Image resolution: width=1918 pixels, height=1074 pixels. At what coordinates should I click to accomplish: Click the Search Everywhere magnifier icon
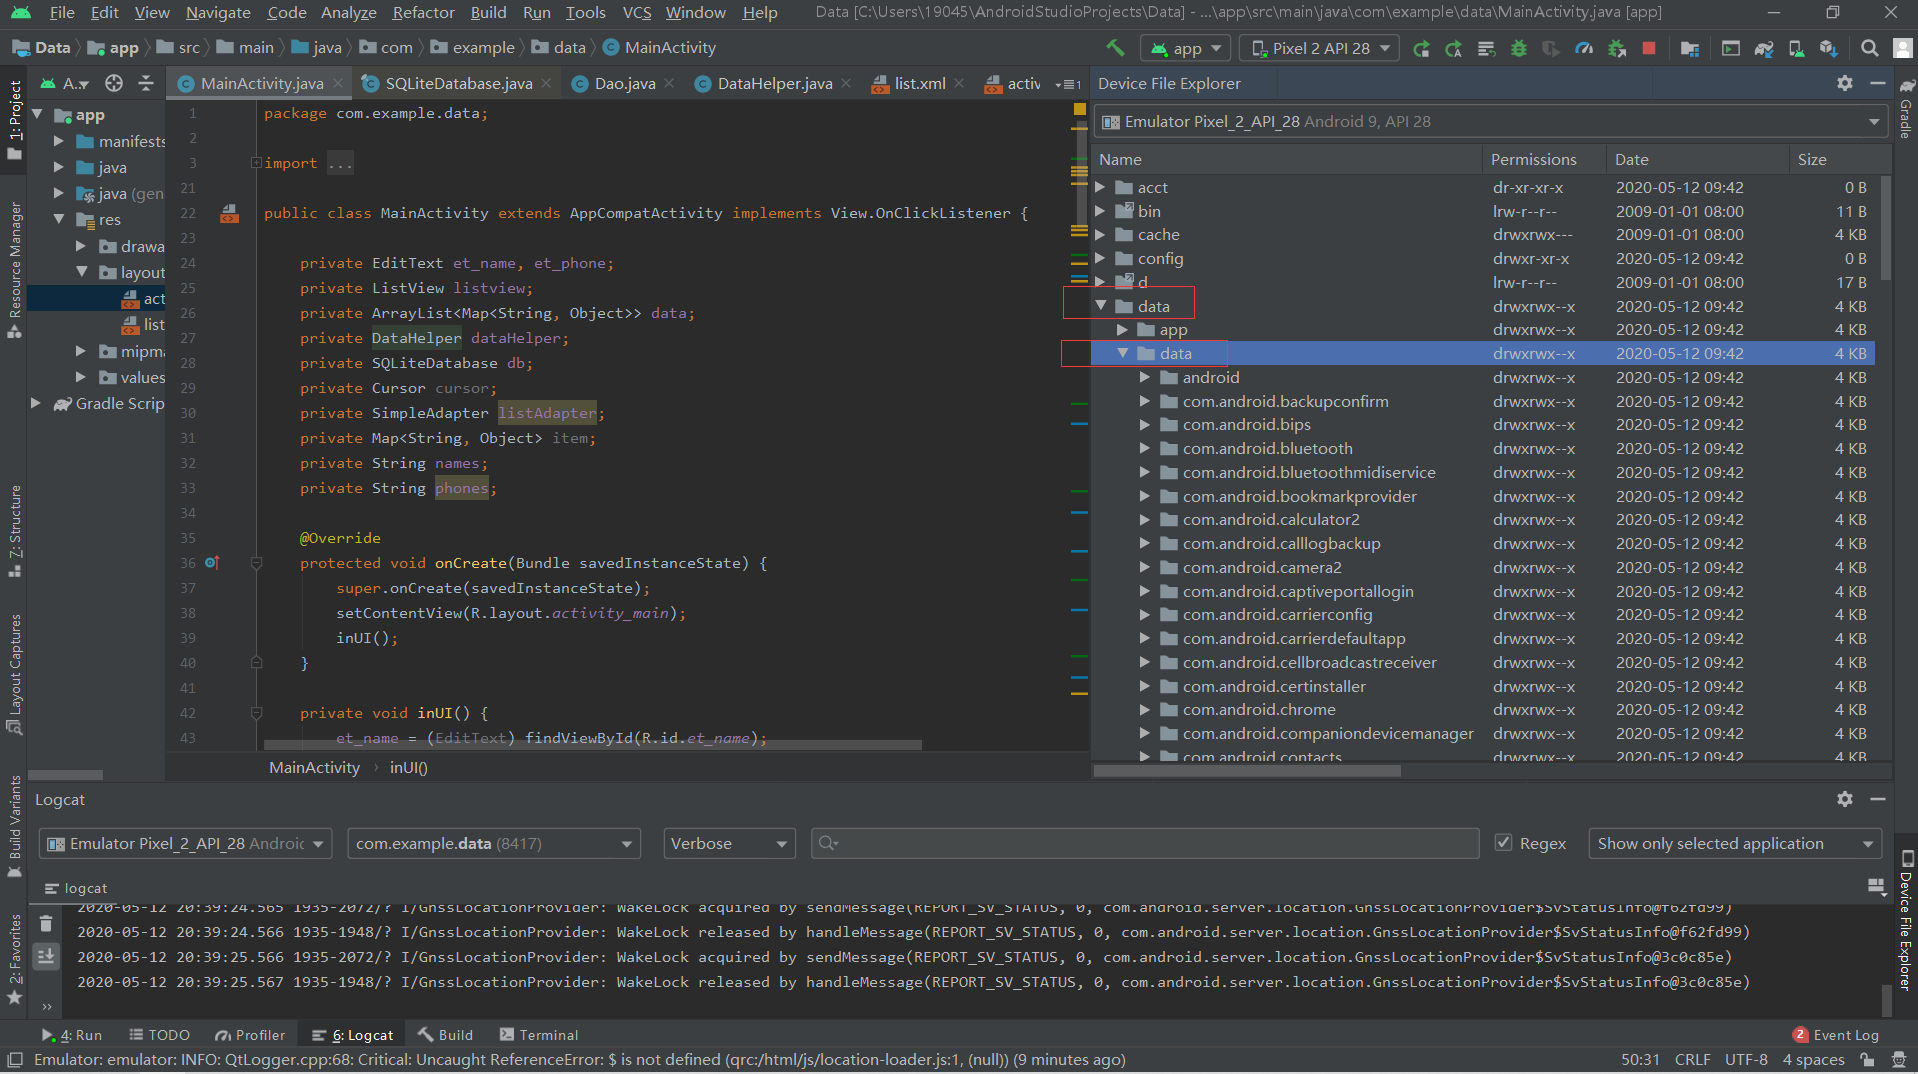coord(1868,48)
